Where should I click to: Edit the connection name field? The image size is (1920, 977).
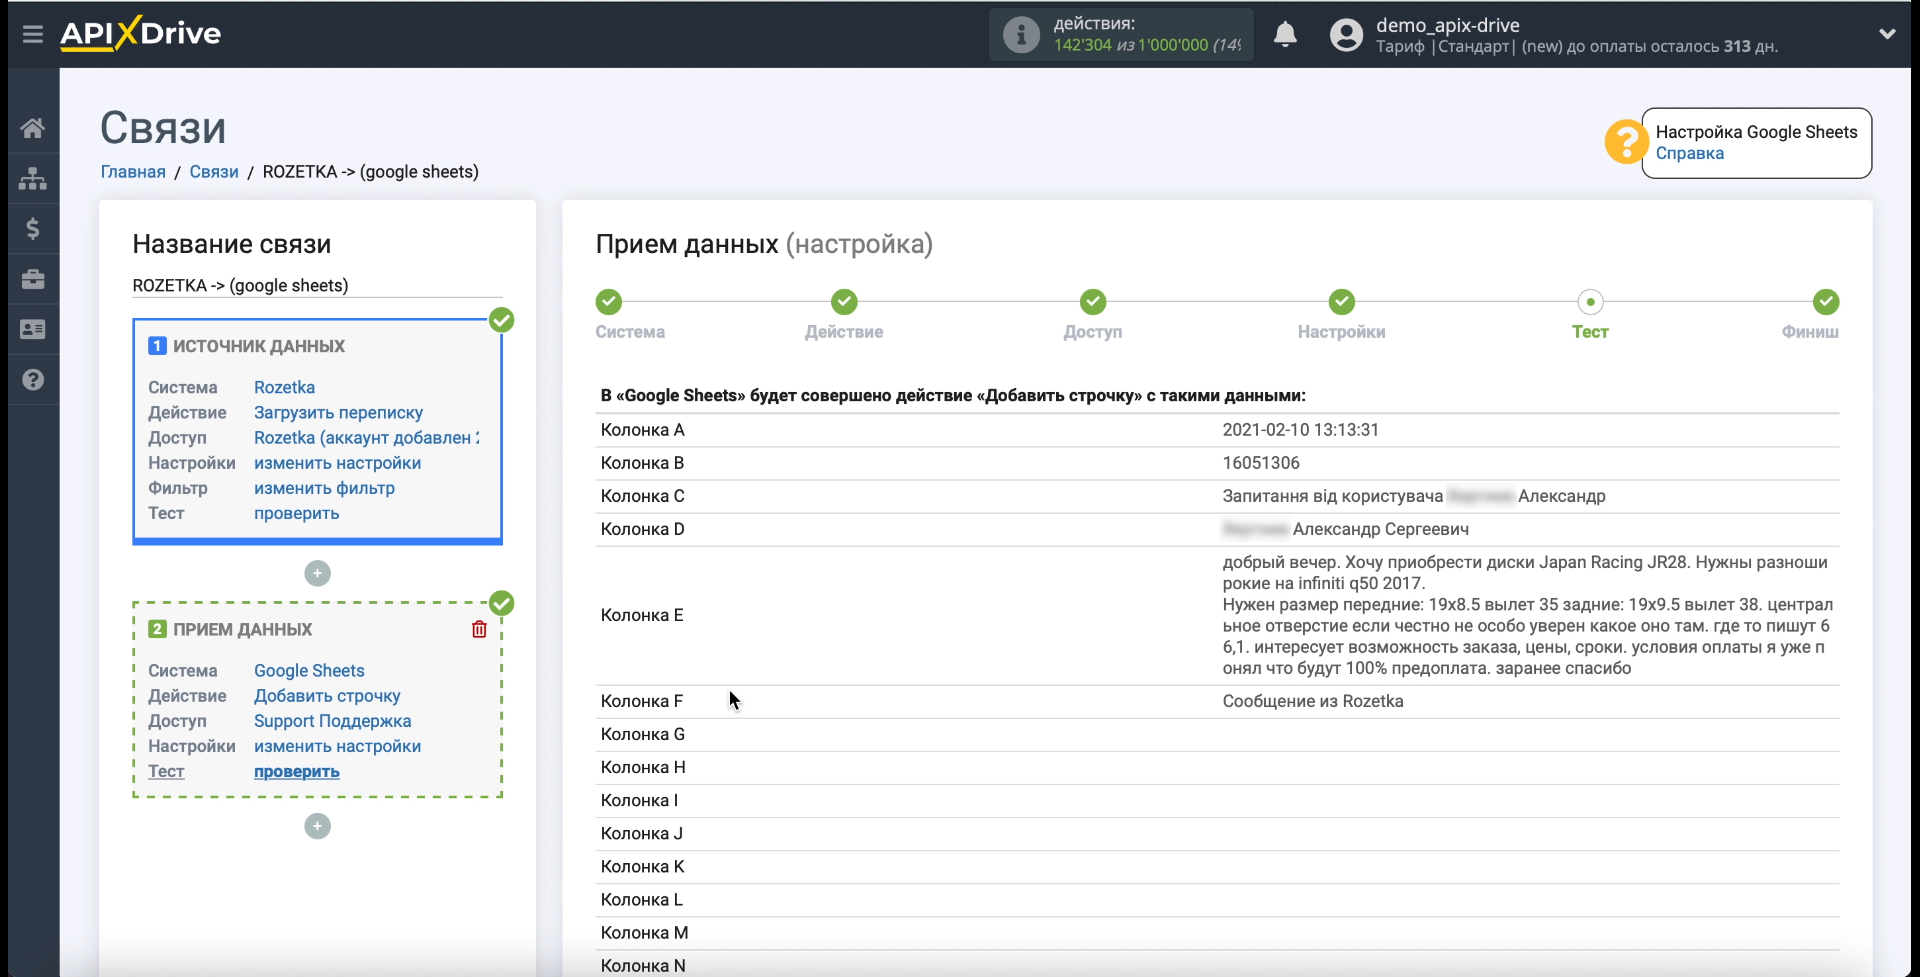point(317,286)
